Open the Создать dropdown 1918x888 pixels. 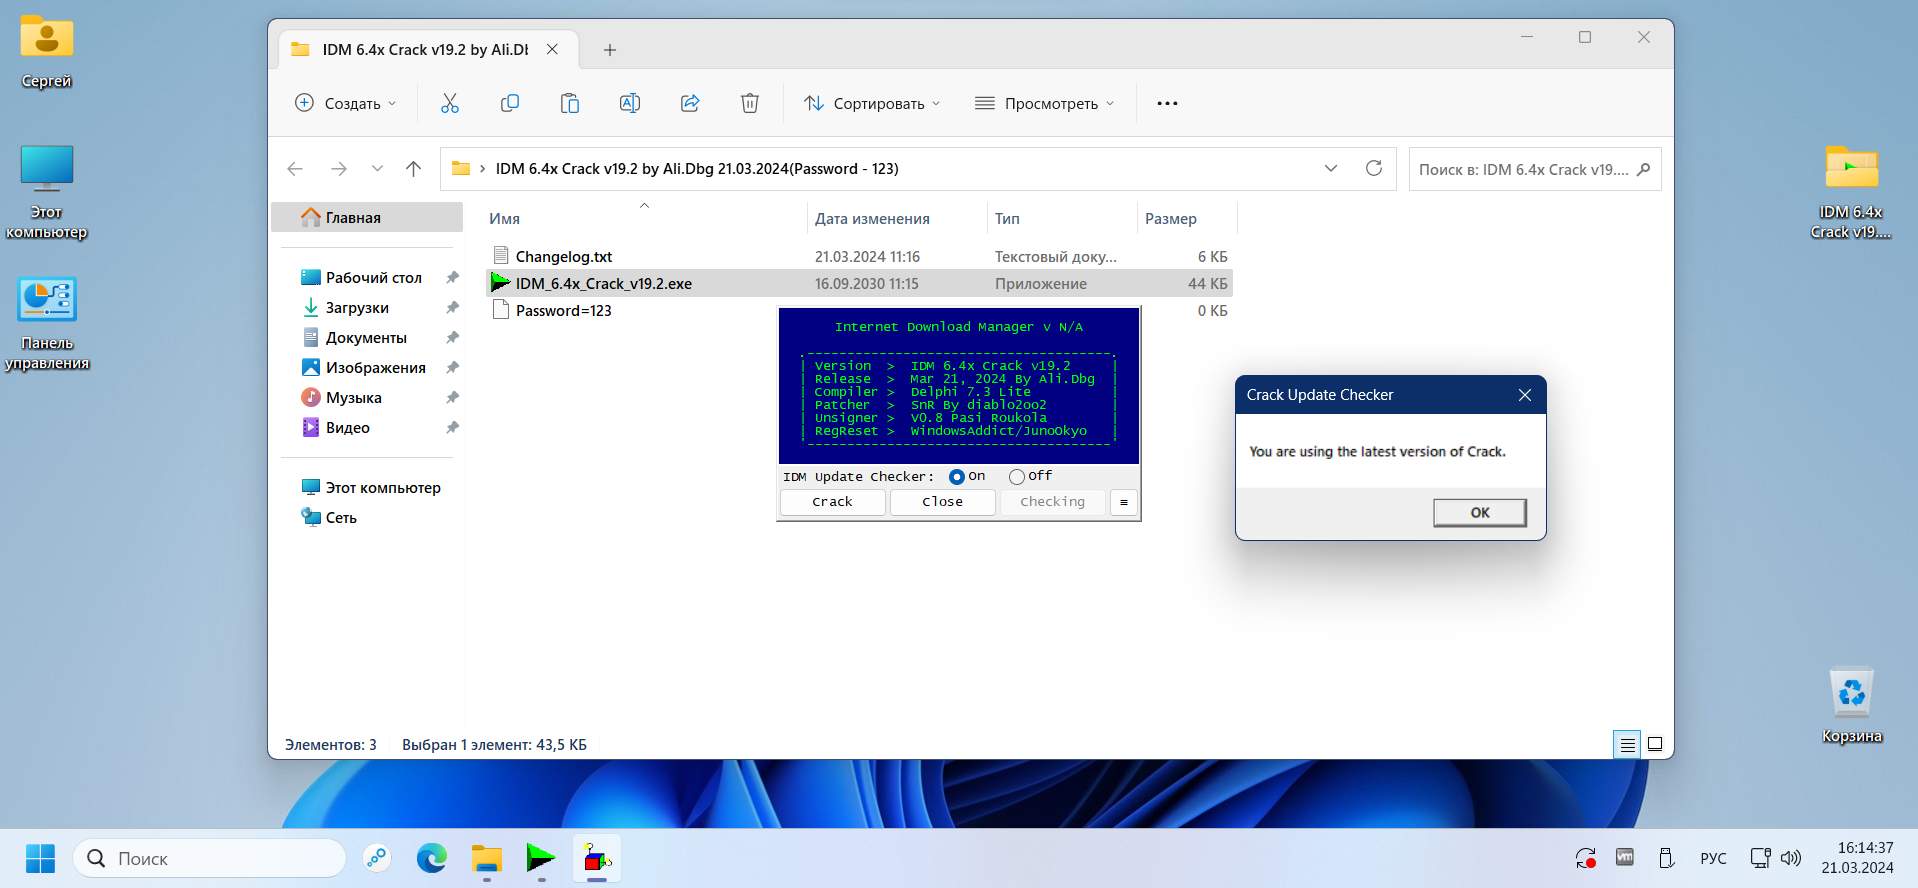pyautogui.click(x=346, y=103)
